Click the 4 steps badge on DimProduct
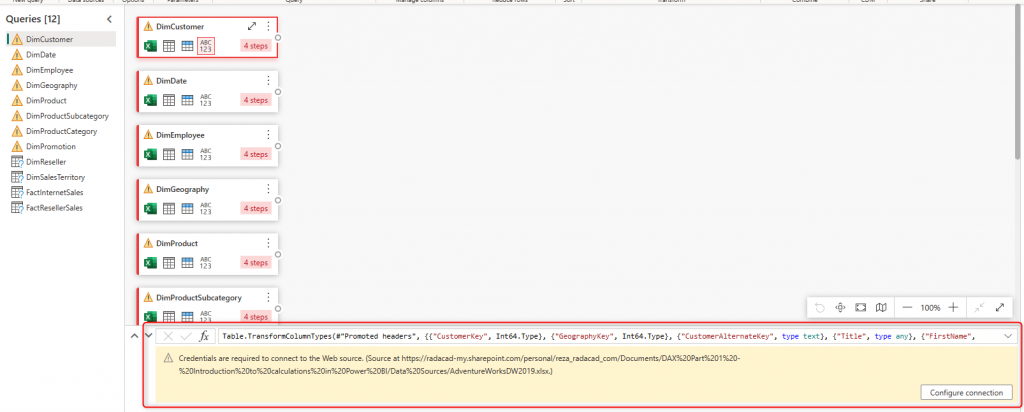1024x412 pixels. [255, 263]
